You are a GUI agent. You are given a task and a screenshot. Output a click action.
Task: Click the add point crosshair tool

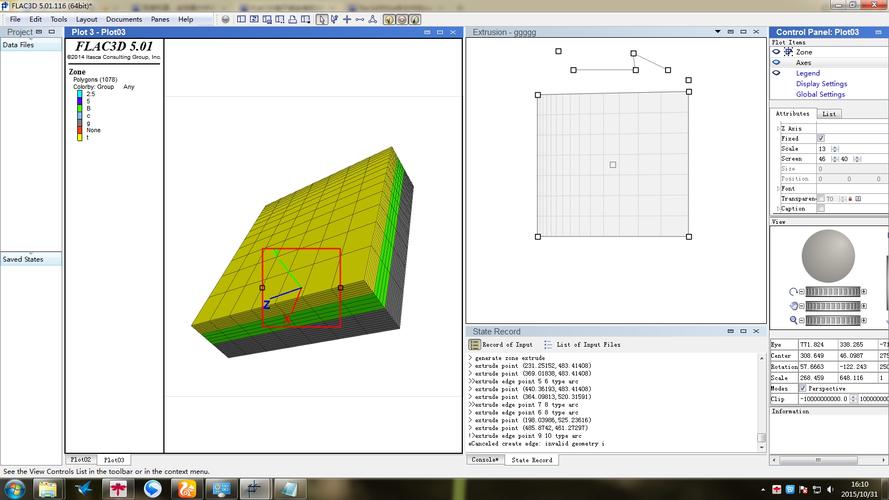tap(347, 19)
